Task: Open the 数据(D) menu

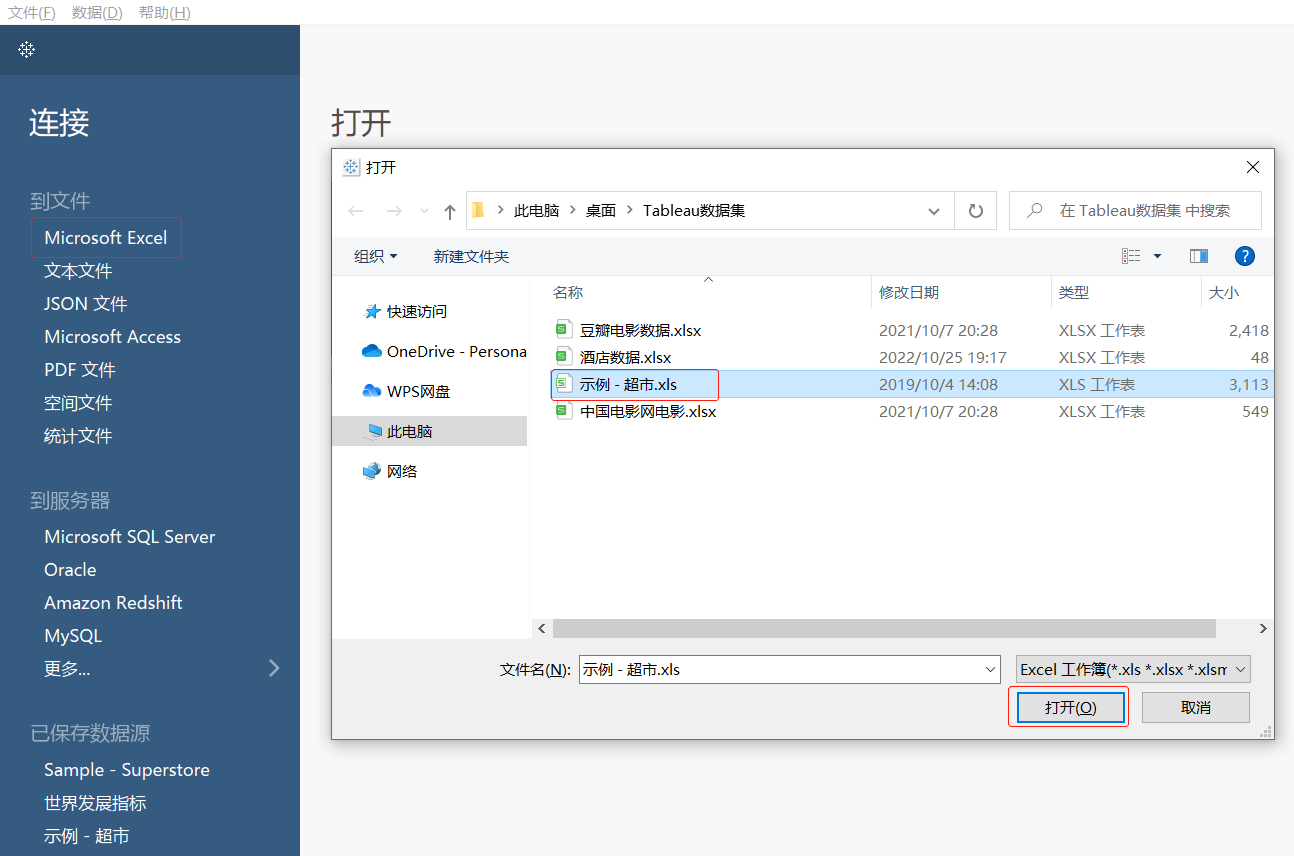Action: click(x=97, y=12)
